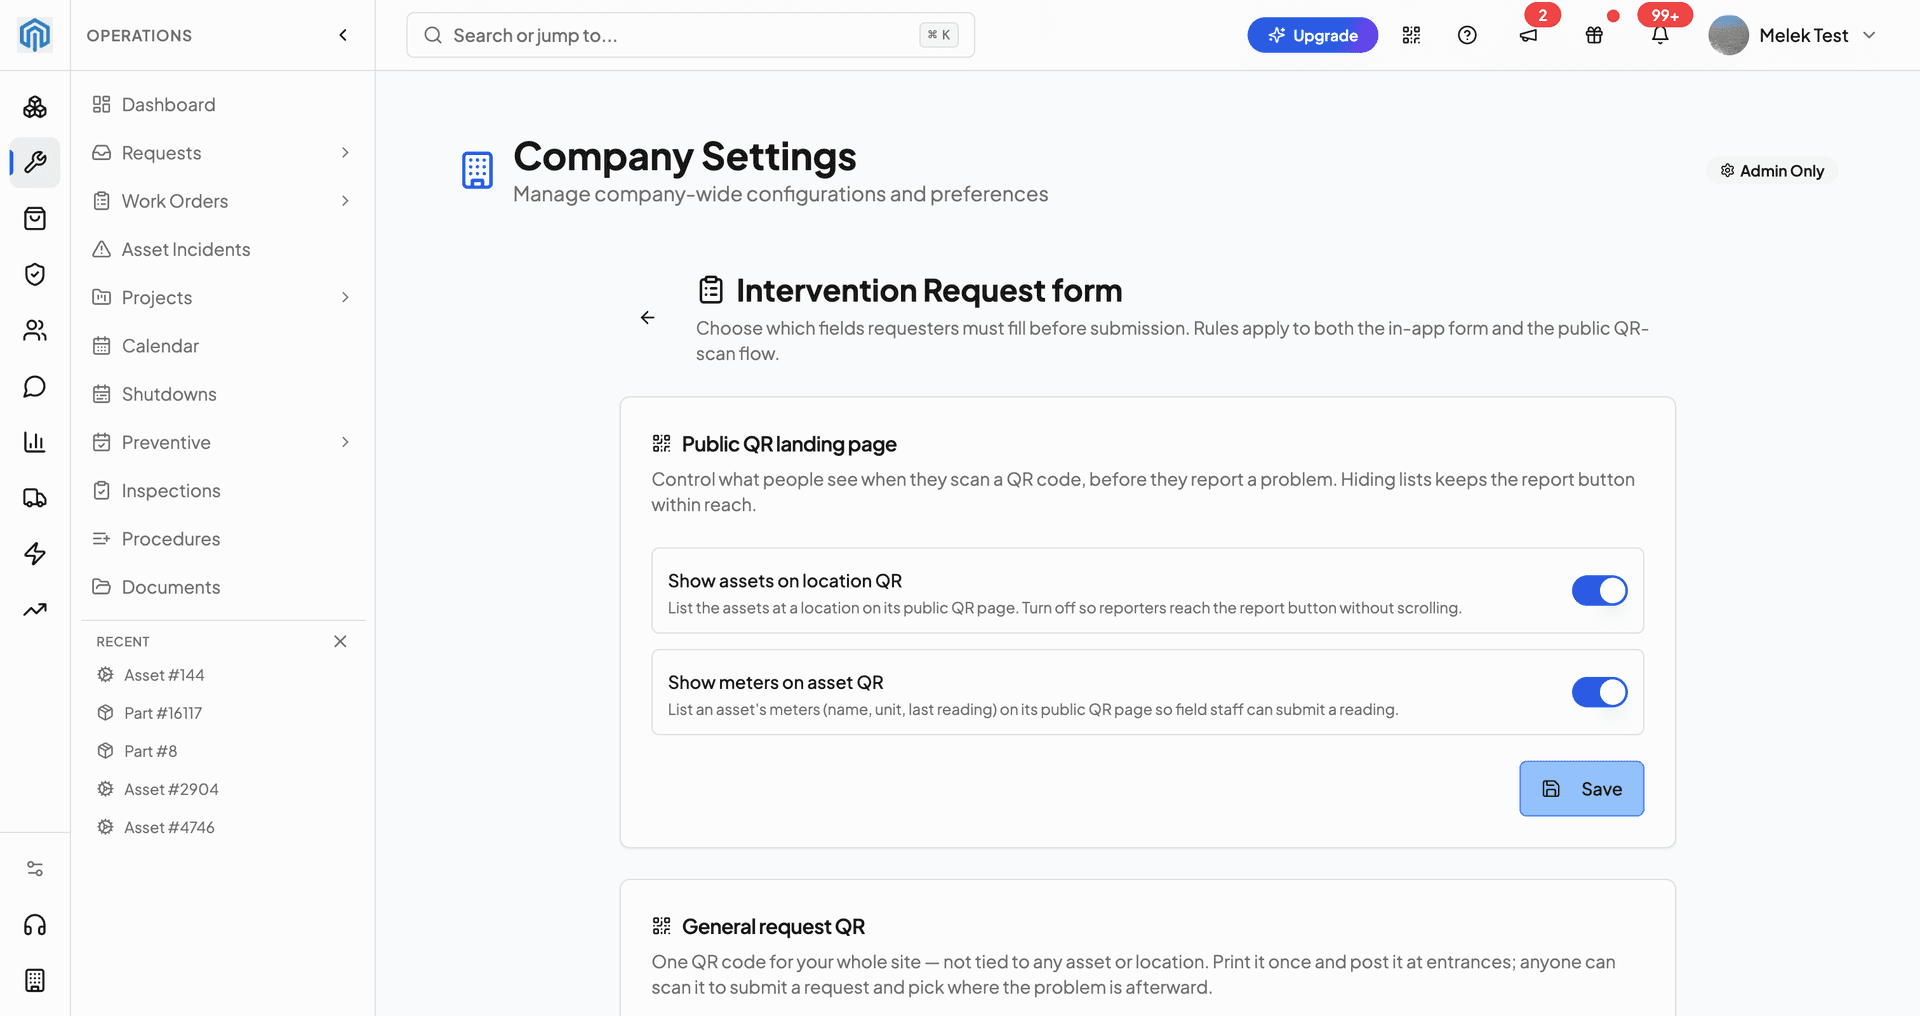Click the Admin Only badge
The image size is (1920, 1016).
point(1772,171)
